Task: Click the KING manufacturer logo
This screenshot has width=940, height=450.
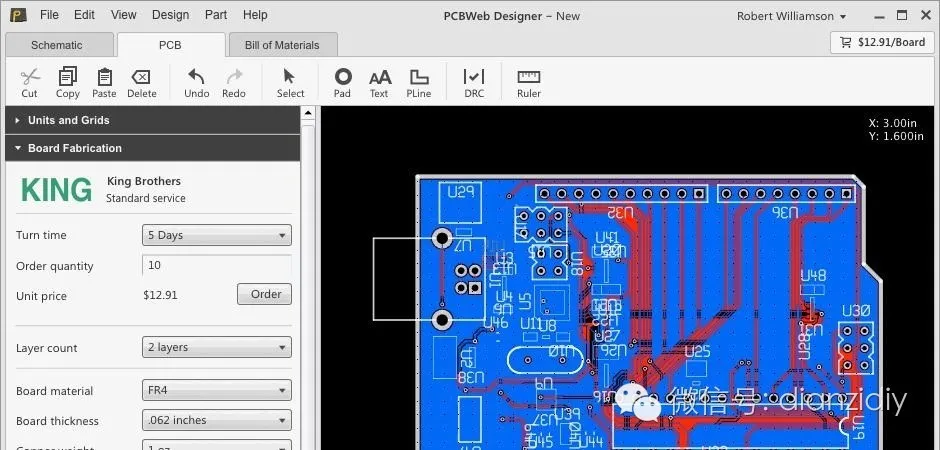Action: (56, 190)
